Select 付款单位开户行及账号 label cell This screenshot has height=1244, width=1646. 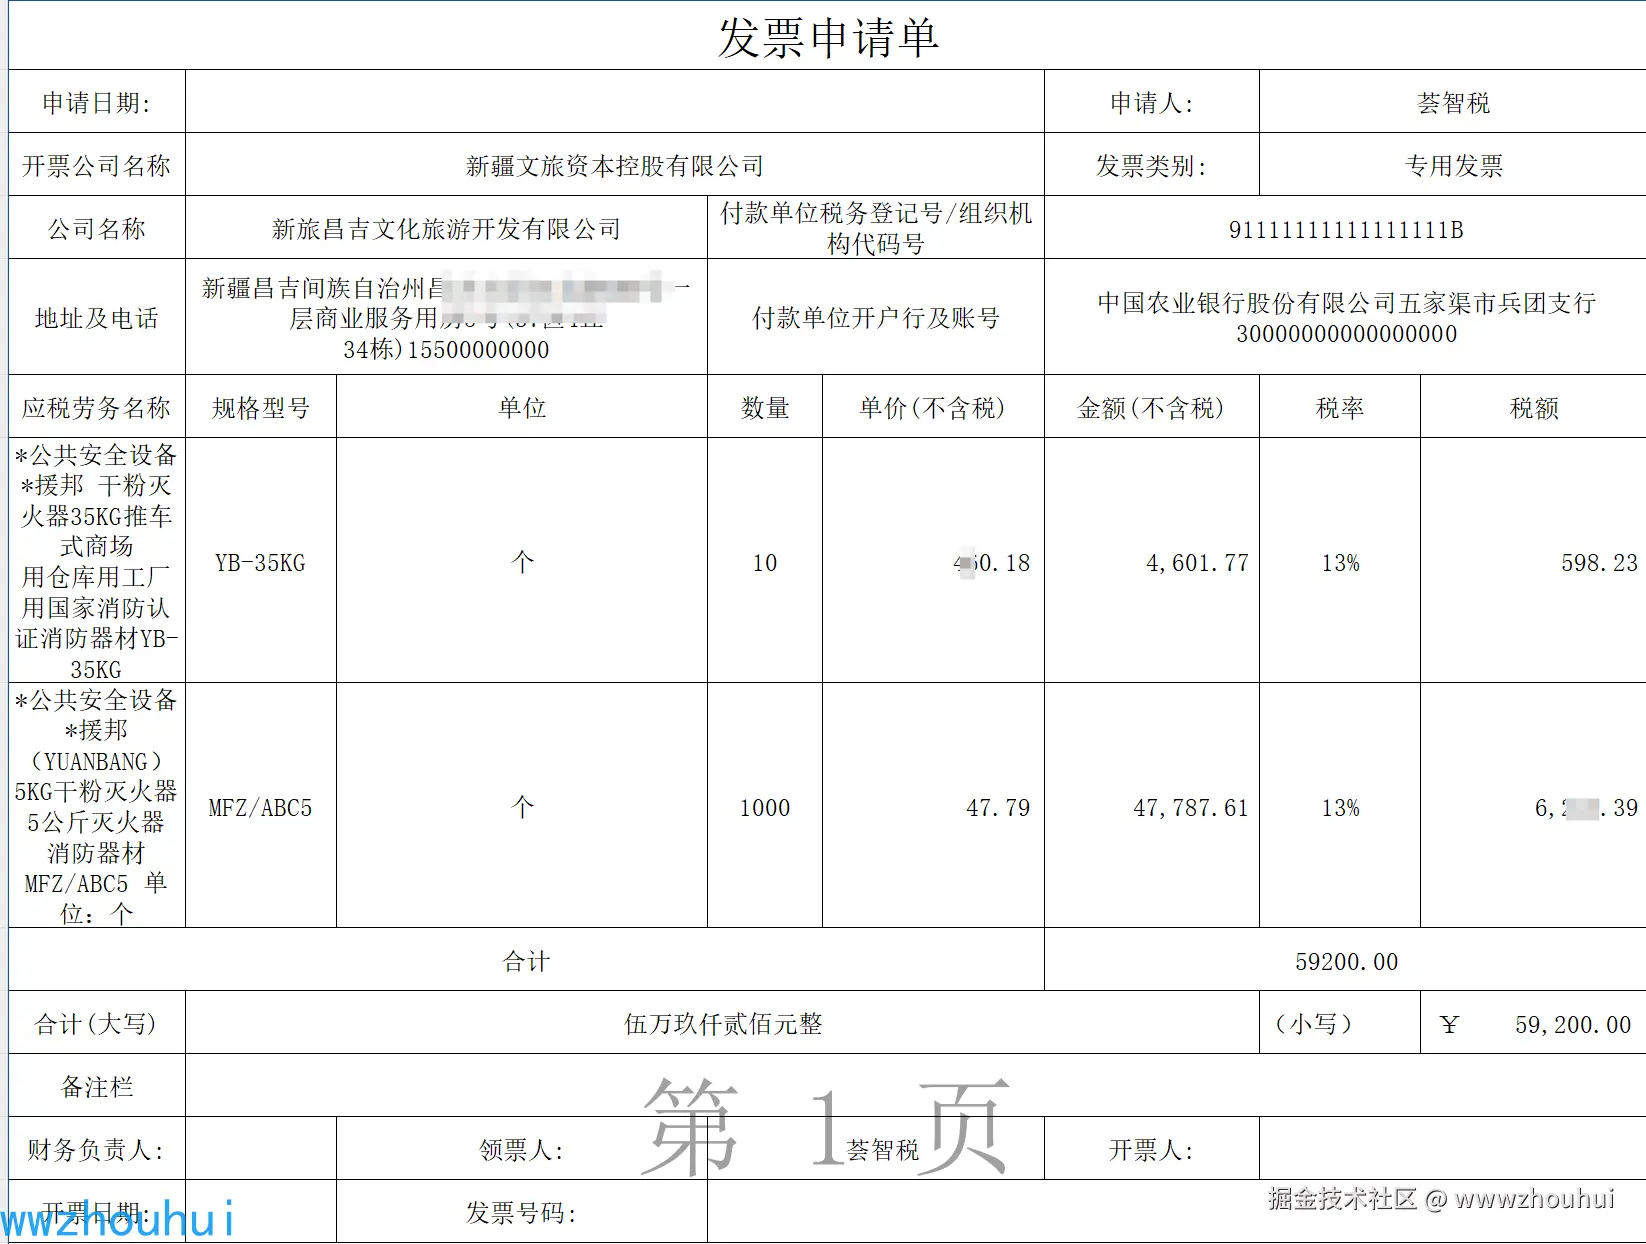[876, 317]
